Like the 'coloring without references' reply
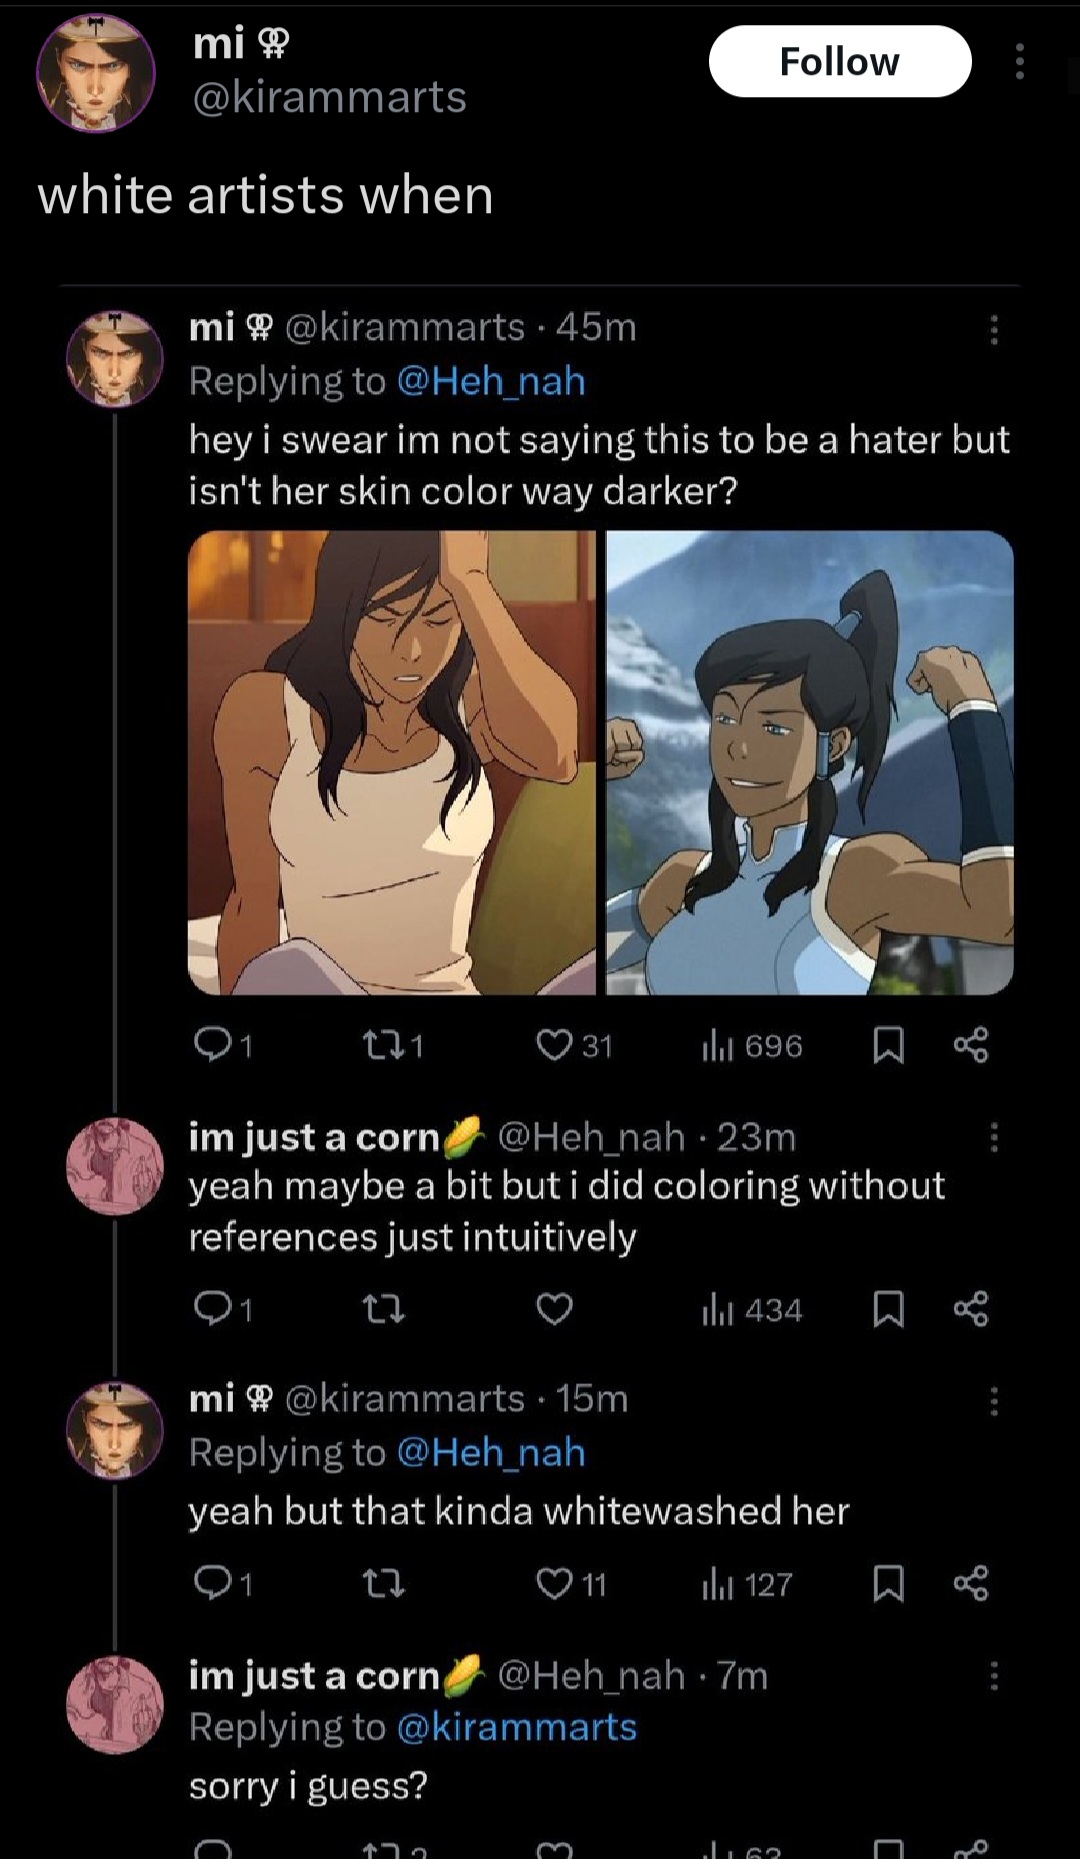Image resolution: width=1080 pixels, height=1859 pixels. click(x=554, y=1309)
